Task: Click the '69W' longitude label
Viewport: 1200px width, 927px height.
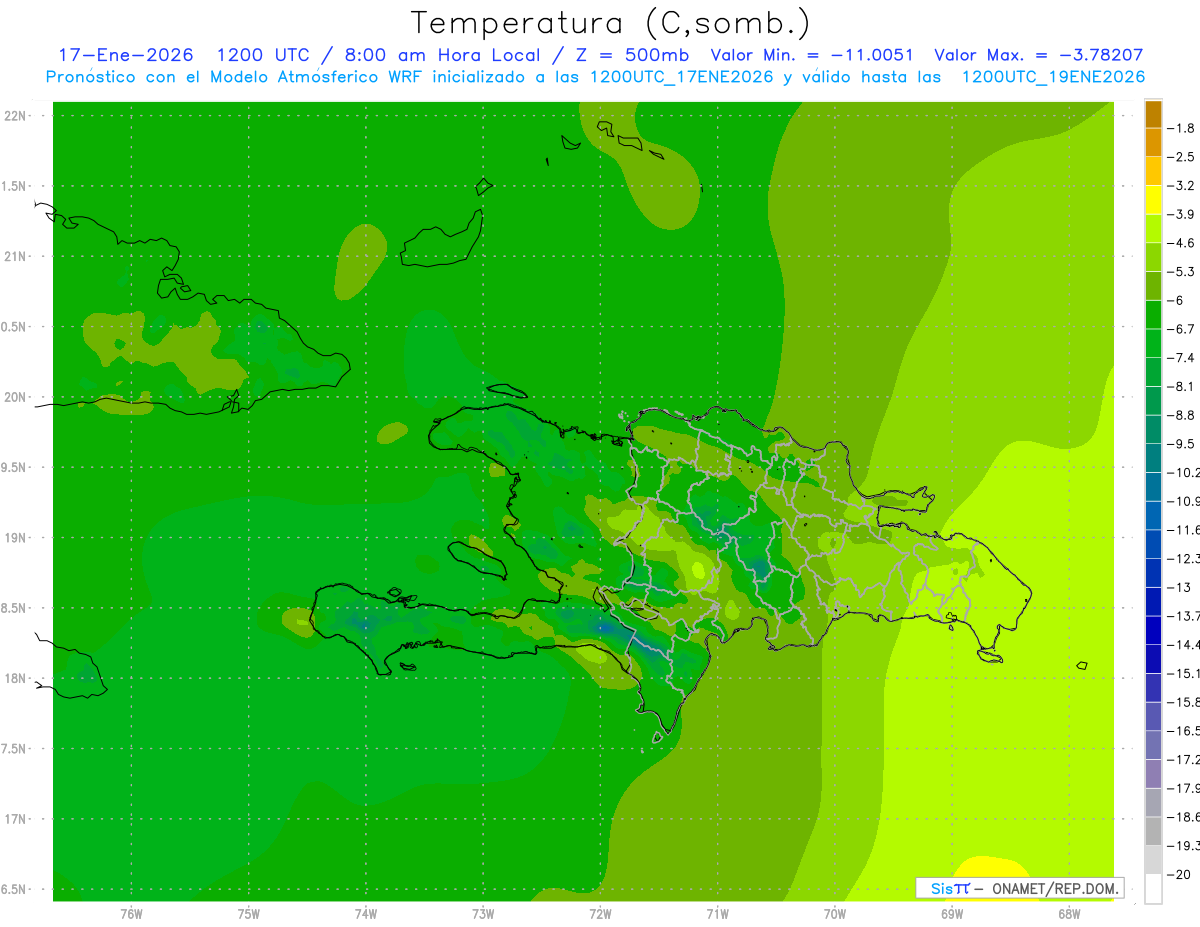Action: pyautogui.click(x=952, y=914)
